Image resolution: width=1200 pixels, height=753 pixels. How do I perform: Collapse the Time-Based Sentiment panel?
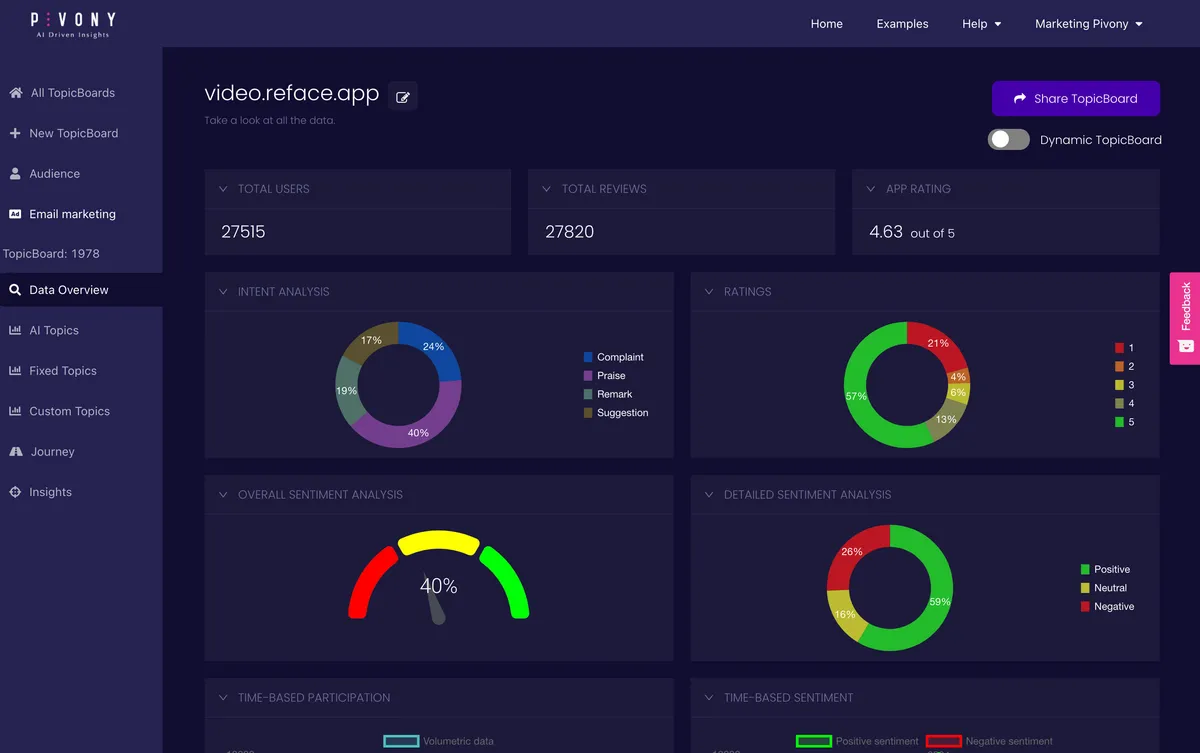[708, 698]
